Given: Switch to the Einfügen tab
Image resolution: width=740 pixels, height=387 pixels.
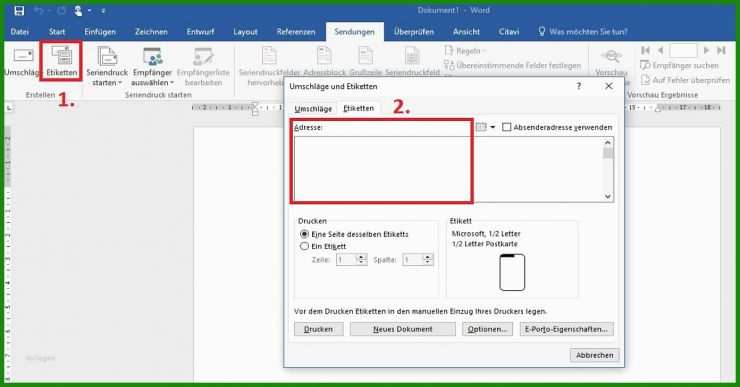Looking at the screenshot, I should pyautogui.click(x=100, y=32).
